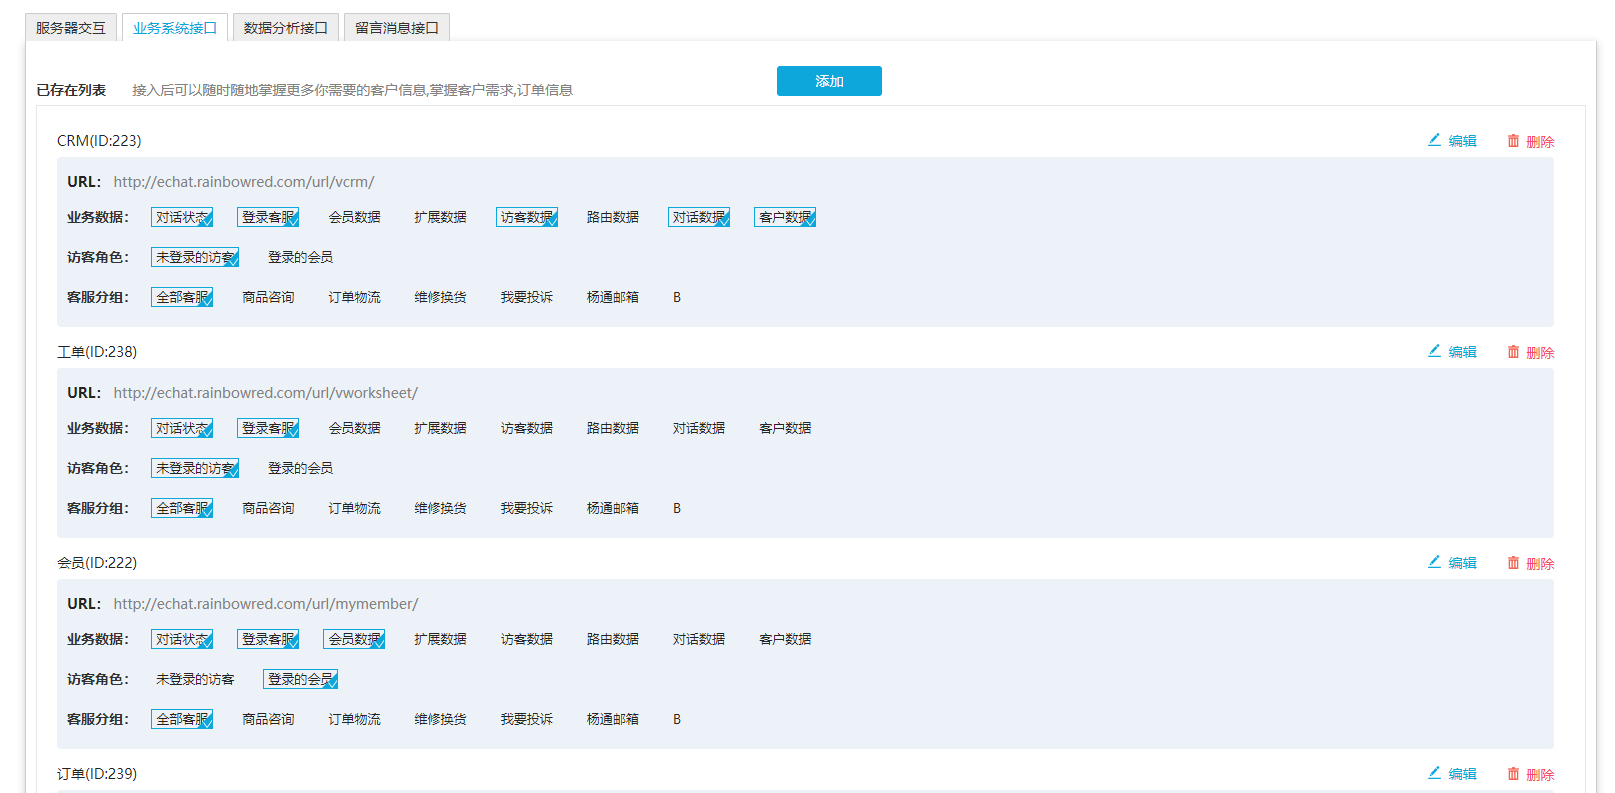1615x793 pixels.
Task: Open the CRM vcrm URL link
Action: 243,182
